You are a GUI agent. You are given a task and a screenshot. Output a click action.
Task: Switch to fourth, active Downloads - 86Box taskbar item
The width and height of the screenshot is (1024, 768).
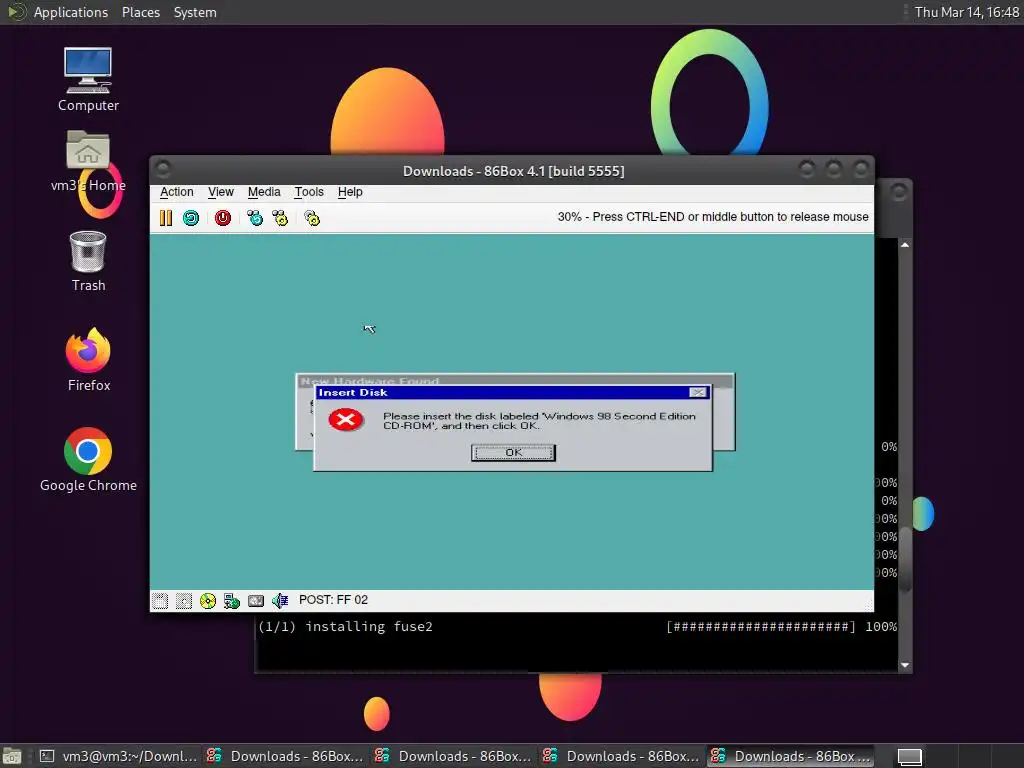pyautogui.click(x=789, y=757)
